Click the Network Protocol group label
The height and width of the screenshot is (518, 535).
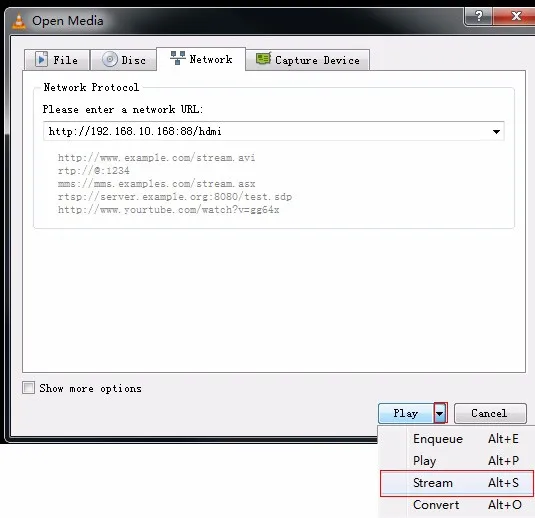(x=91, y=87)
